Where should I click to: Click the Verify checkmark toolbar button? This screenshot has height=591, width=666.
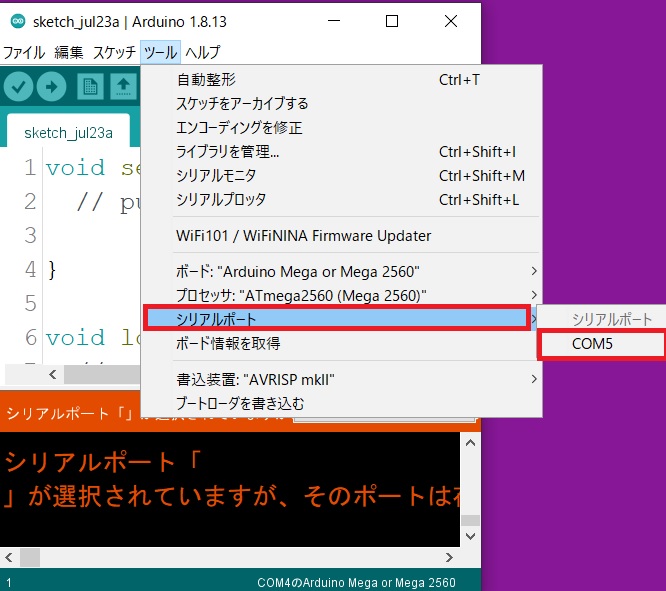point(18,87)
